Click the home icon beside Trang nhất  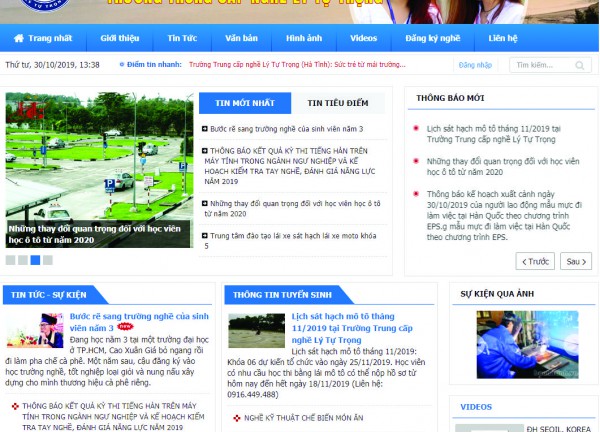tap(19, 38)
